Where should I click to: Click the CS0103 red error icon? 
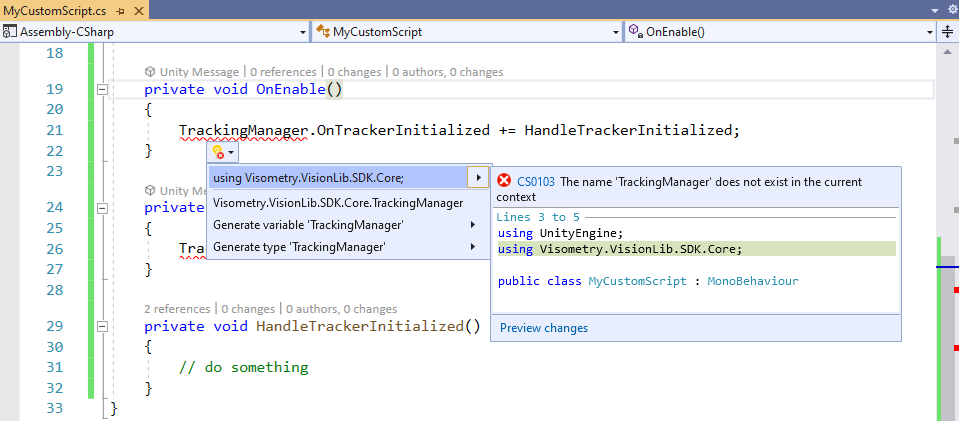(504, 182)
